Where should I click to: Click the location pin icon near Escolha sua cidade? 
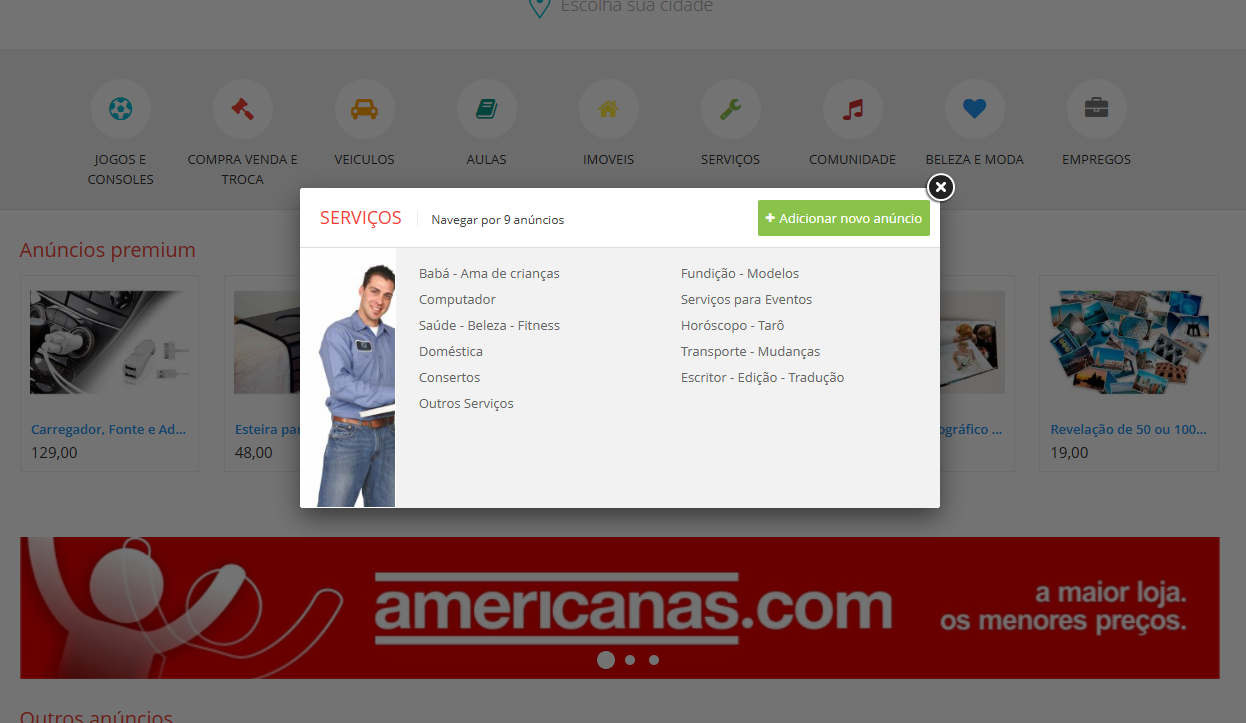coord(539,6)
